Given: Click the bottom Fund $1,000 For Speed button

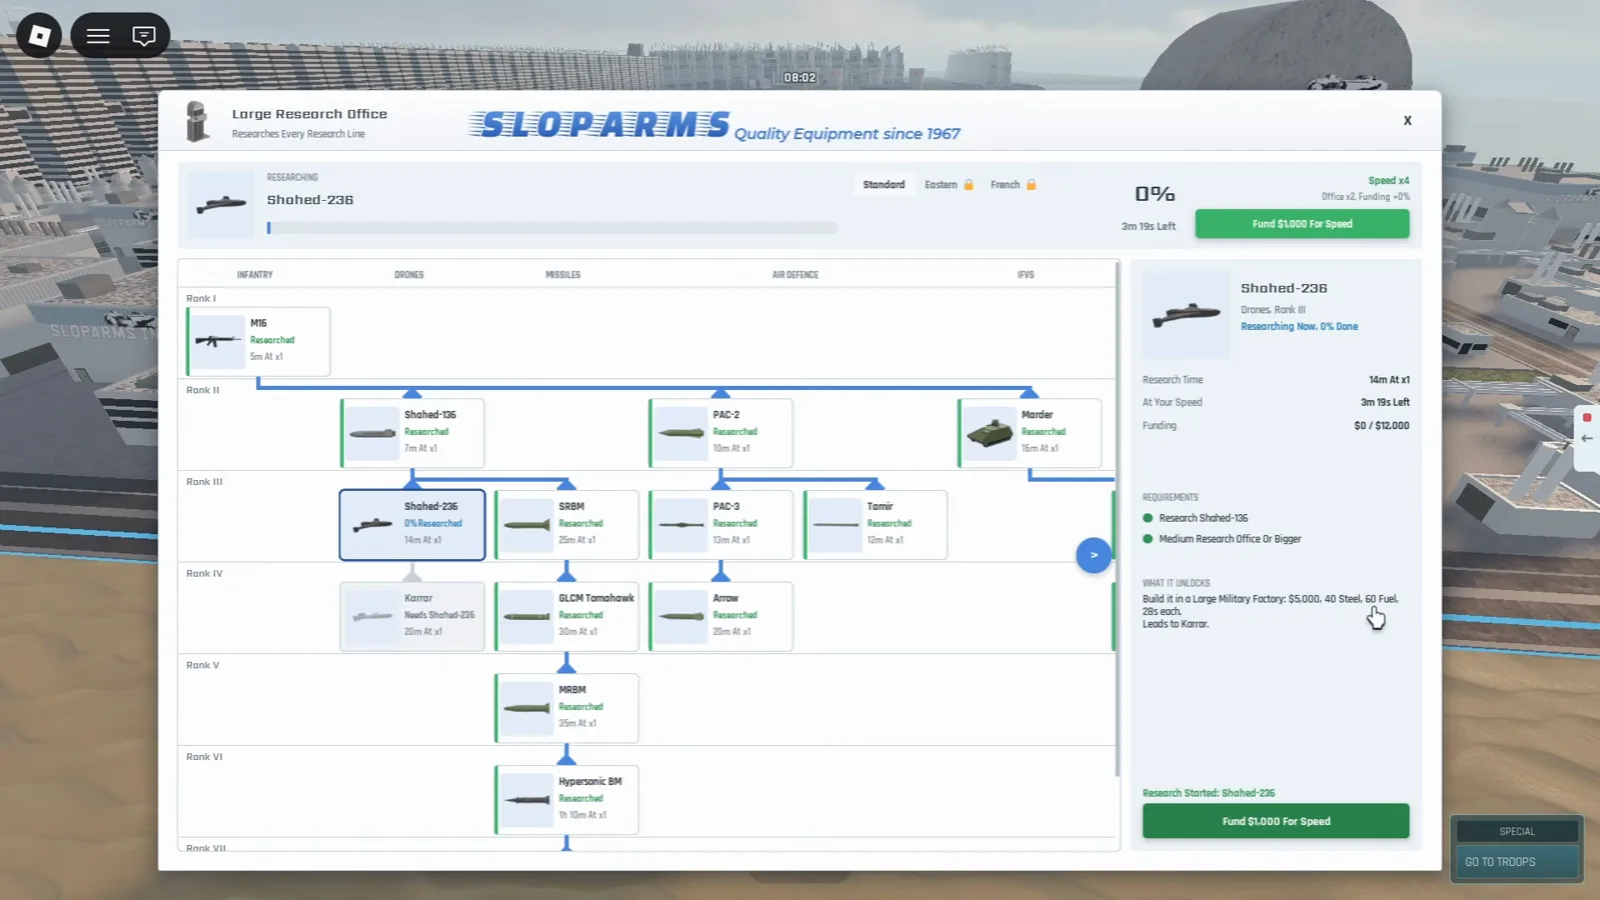Looking at the screenshot, I should point(1276,821).
